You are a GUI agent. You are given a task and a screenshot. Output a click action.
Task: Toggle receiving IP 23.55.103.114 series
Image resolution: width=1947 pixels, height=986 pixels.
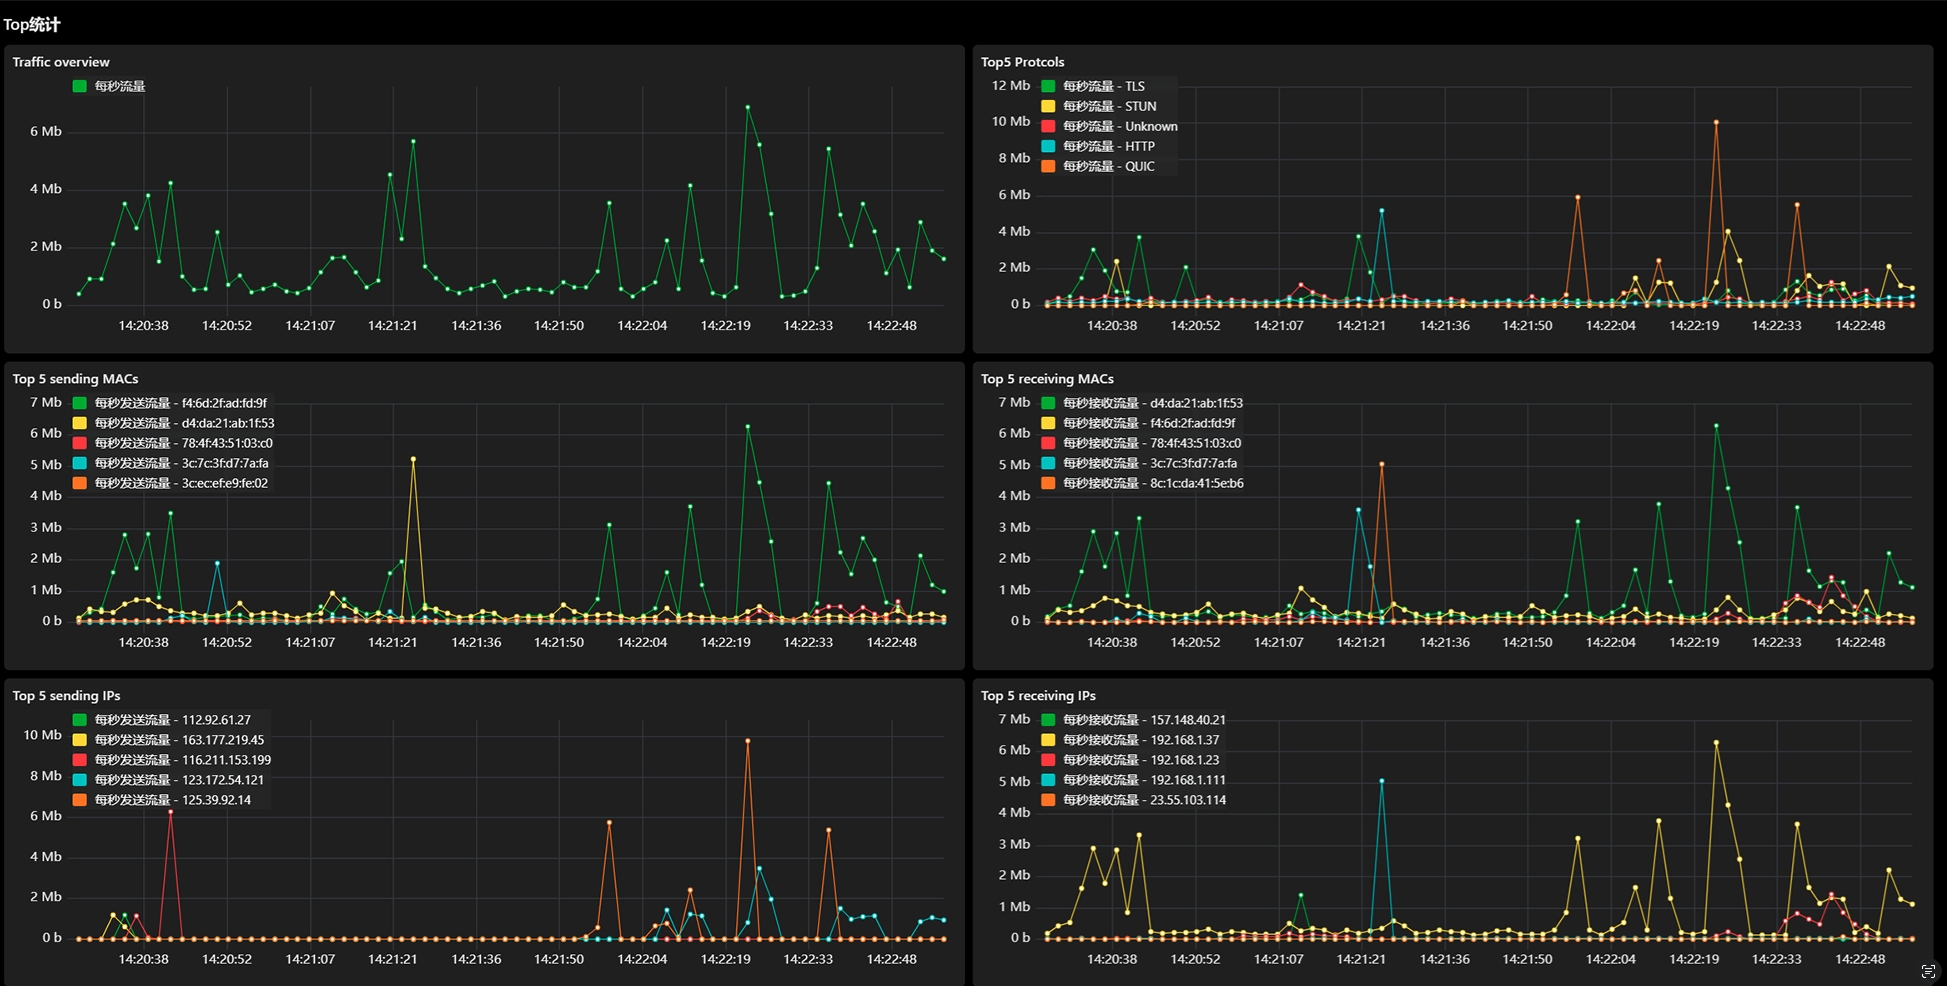1144,800
